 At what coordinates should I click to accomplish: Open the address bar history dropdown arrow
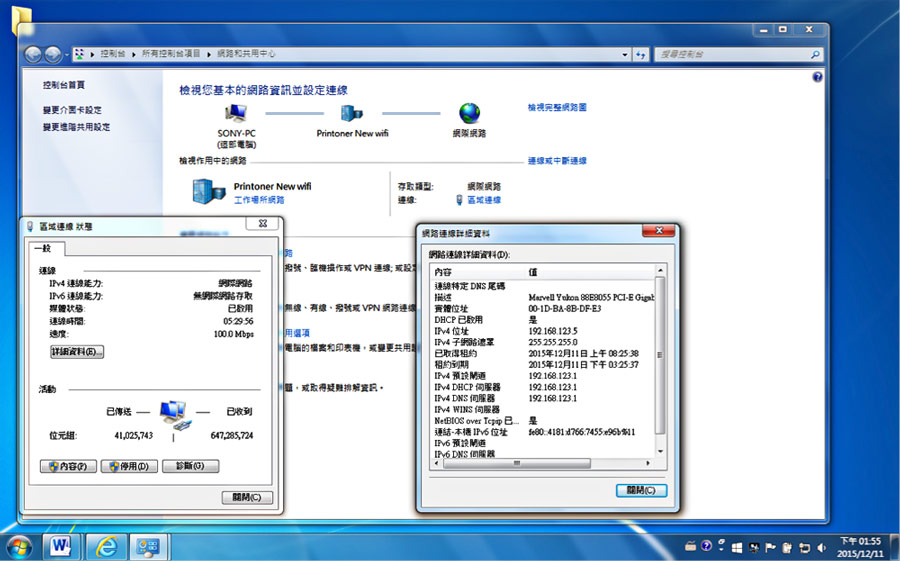(625, 55)
